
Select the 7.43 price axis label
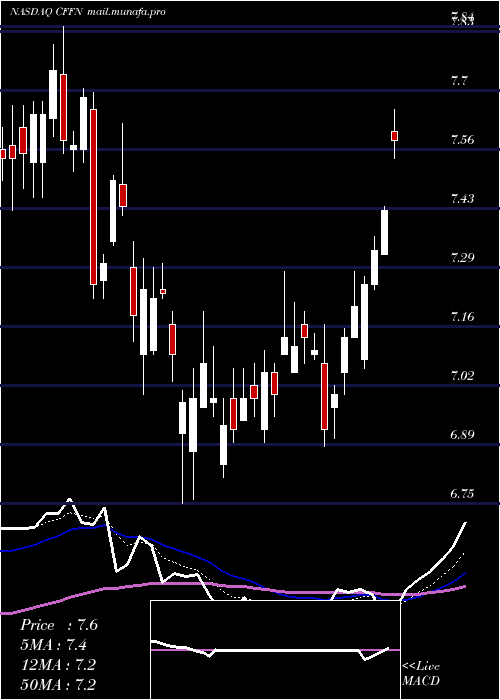(462, 198)
